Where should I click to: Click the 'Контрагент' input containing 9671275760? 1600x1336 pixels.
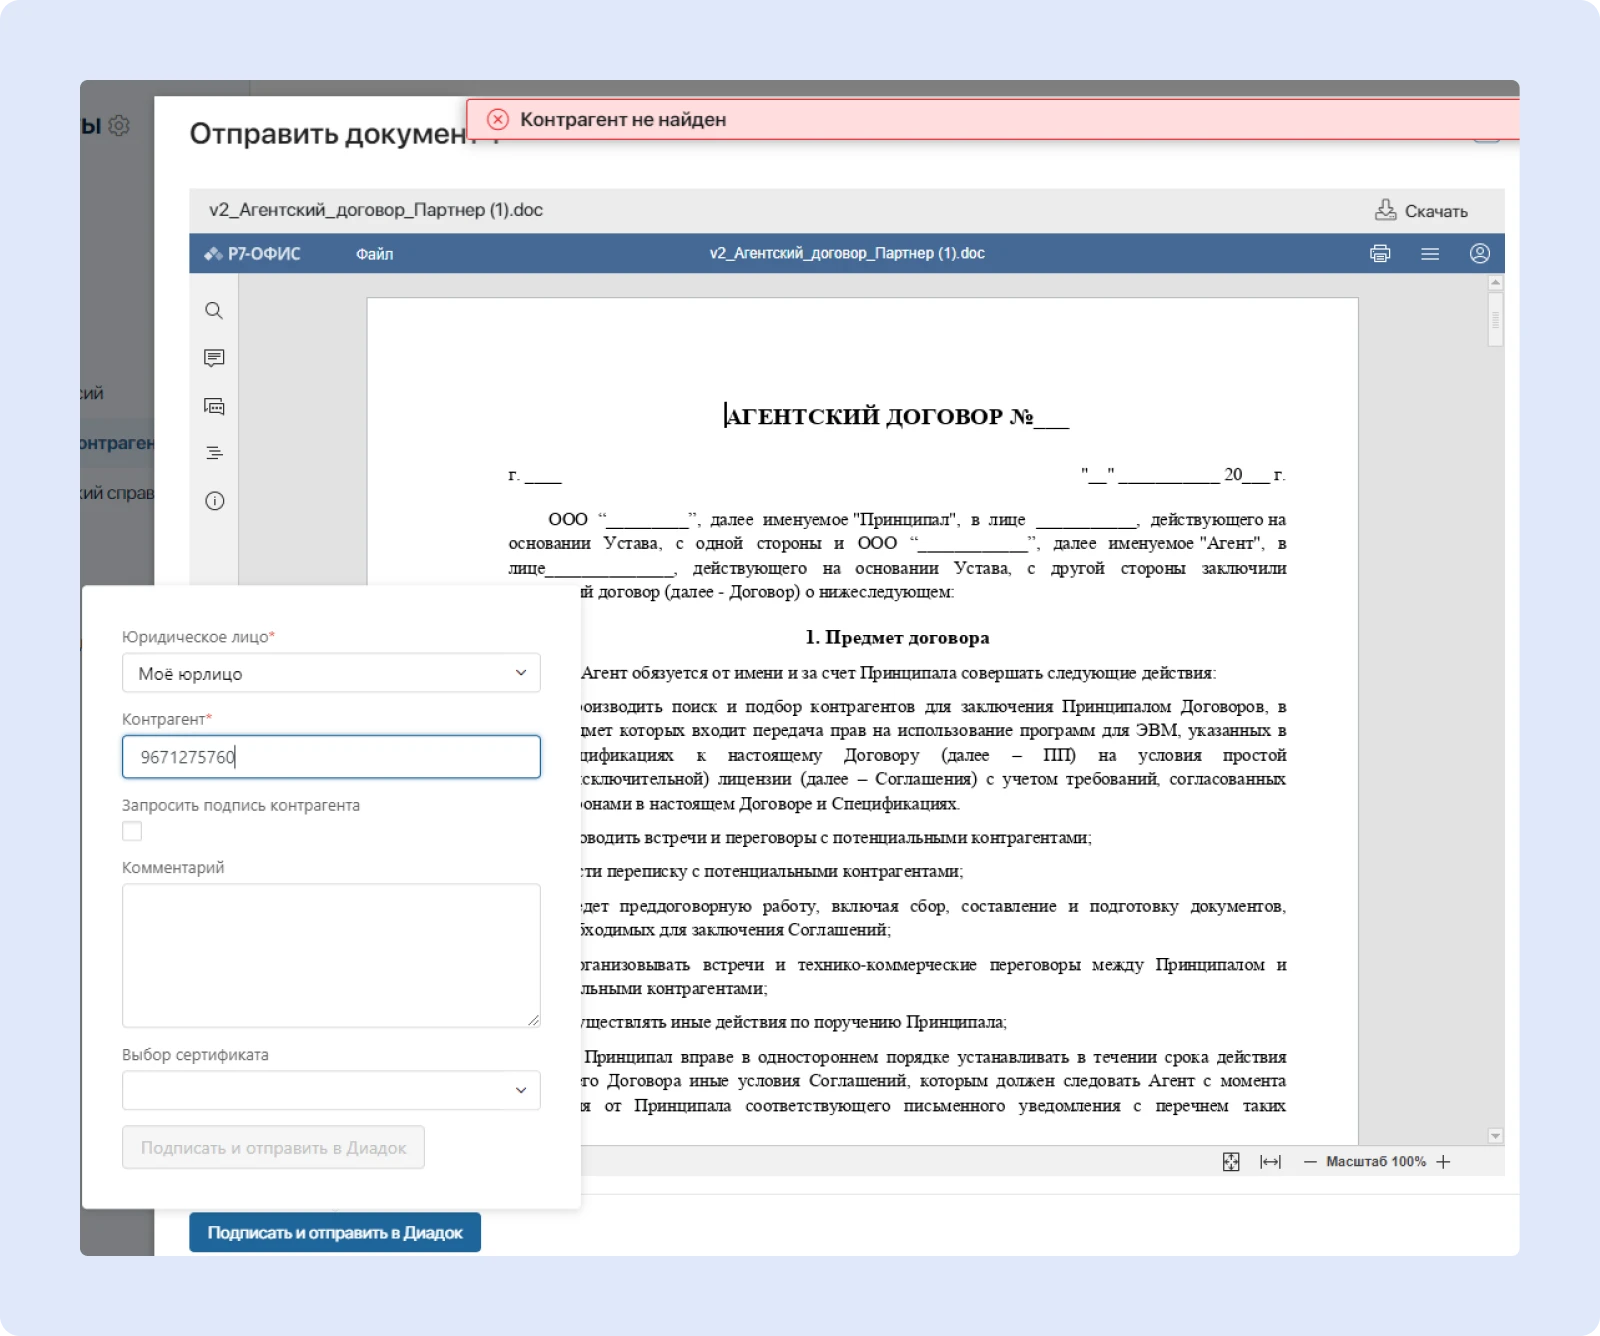(x=330, y=757)
